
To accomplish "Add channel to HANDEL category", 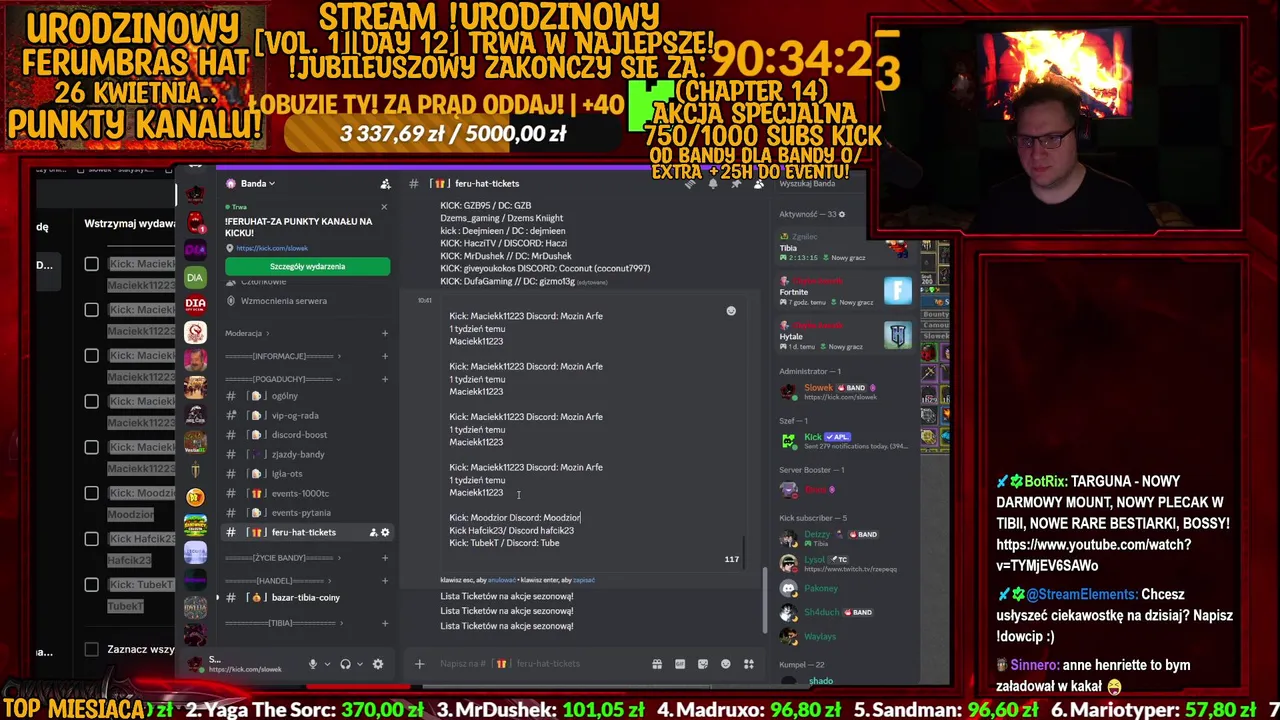I will click(x=385, y=581).
